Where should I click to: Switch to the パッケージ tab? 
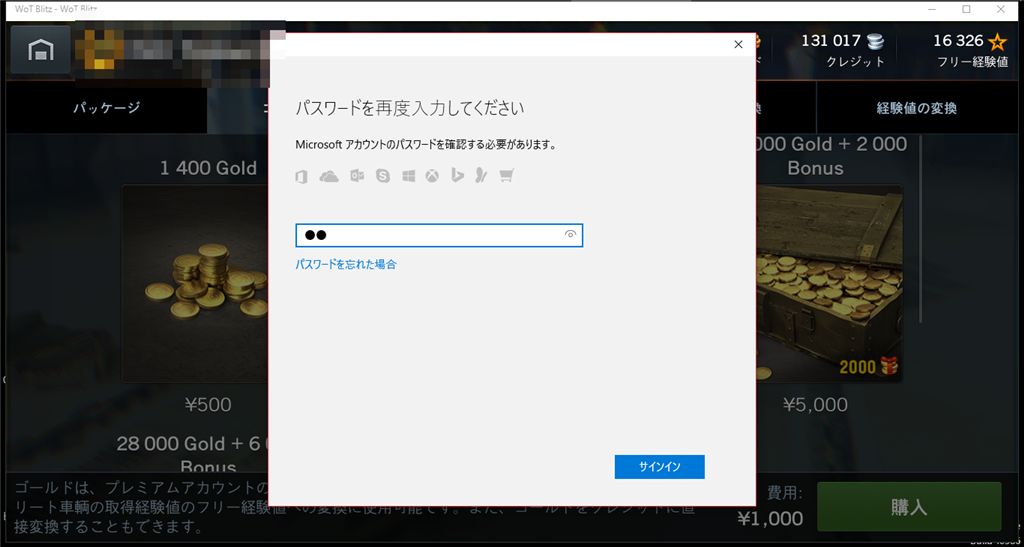coord(106,108)
